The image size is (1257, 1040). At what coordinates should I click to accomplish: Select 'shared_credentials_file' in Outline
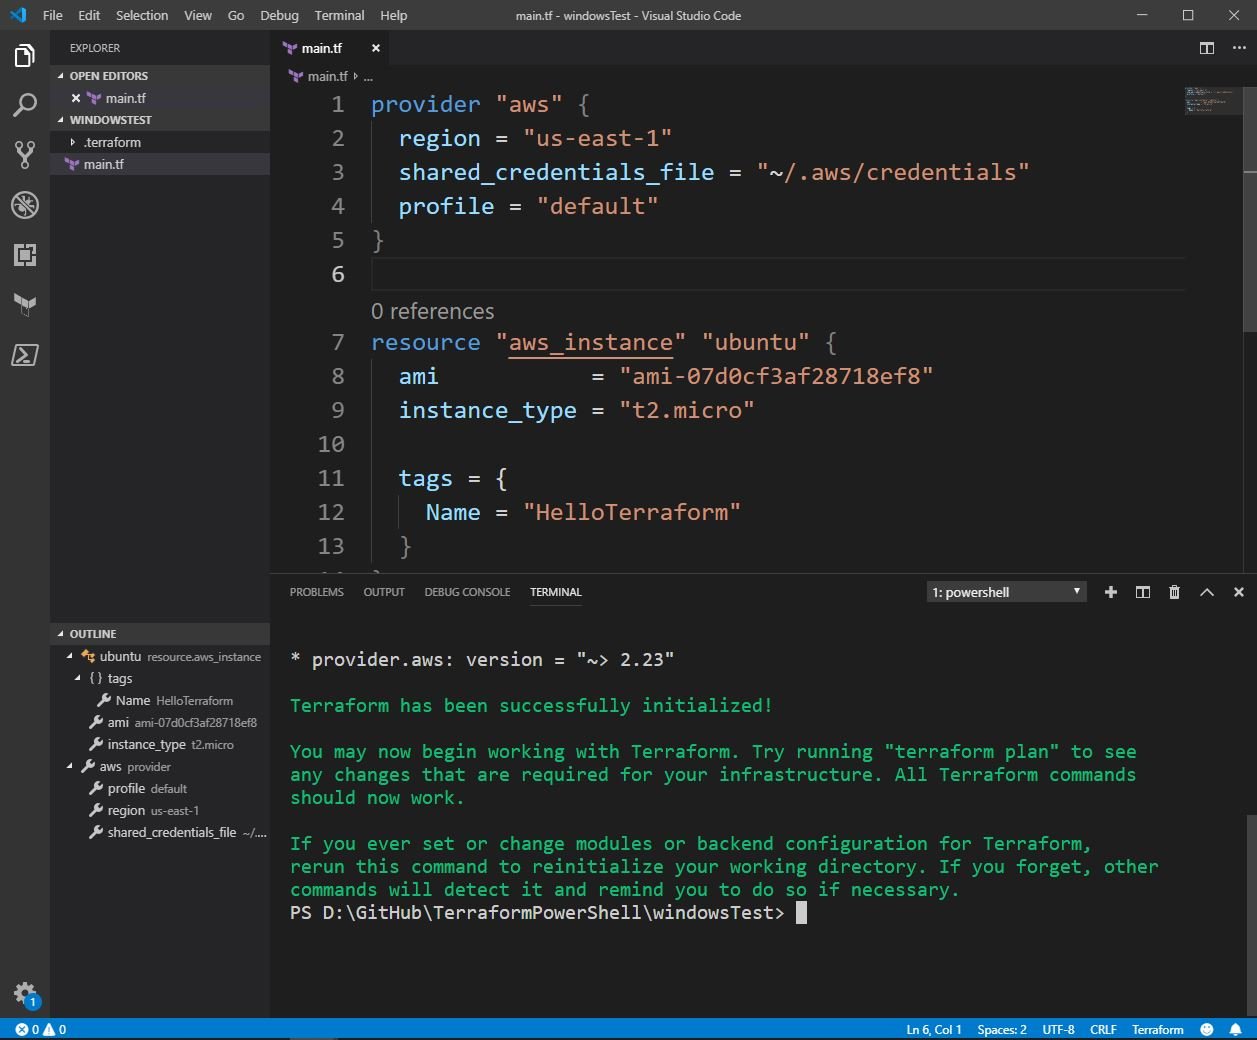160,833
